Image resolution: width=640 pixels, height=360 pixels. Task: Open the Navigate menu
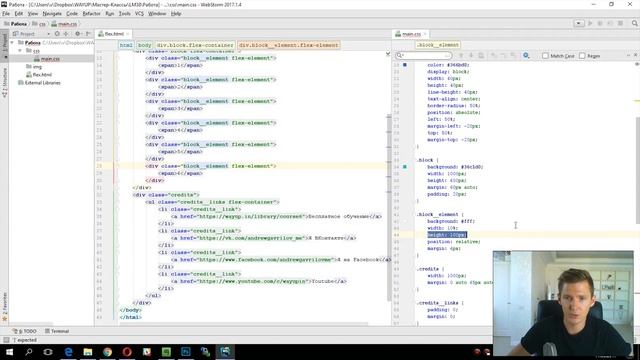52,13
